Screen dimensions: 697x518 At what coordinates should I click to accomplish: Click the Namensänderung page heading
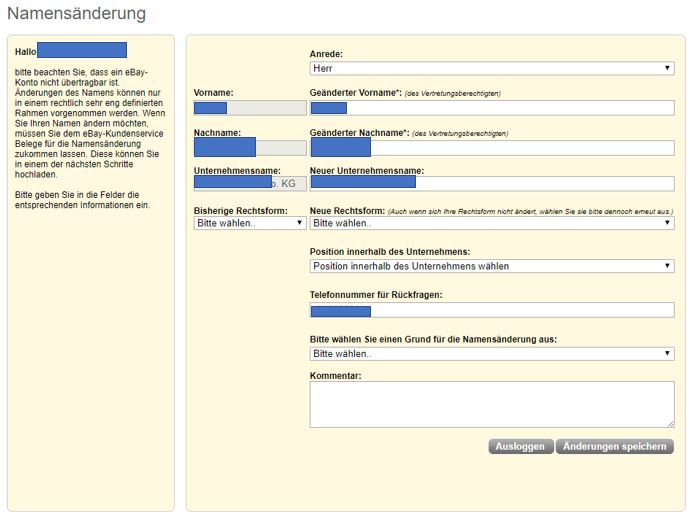coord(76,13)
